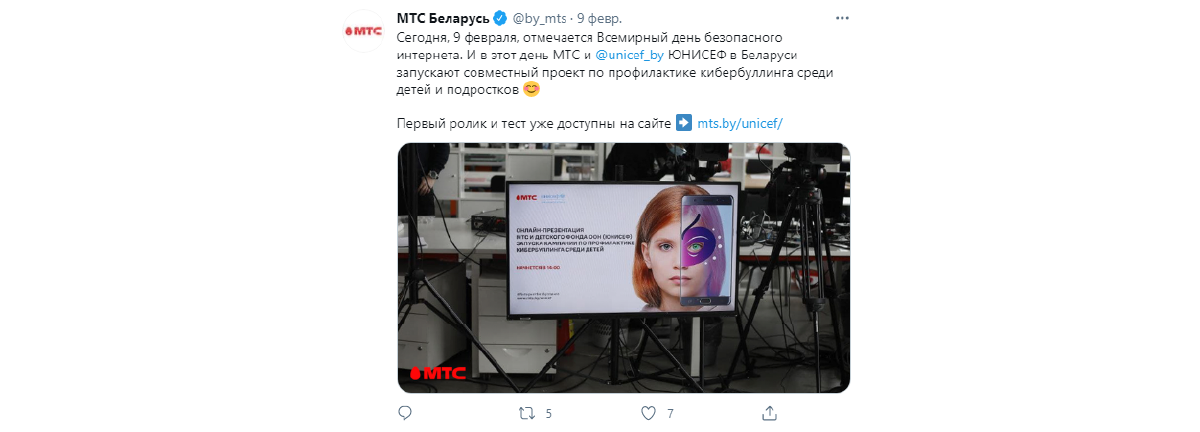
Task: Like the tweet with the heart icon
Action: (x=648, y=412)
